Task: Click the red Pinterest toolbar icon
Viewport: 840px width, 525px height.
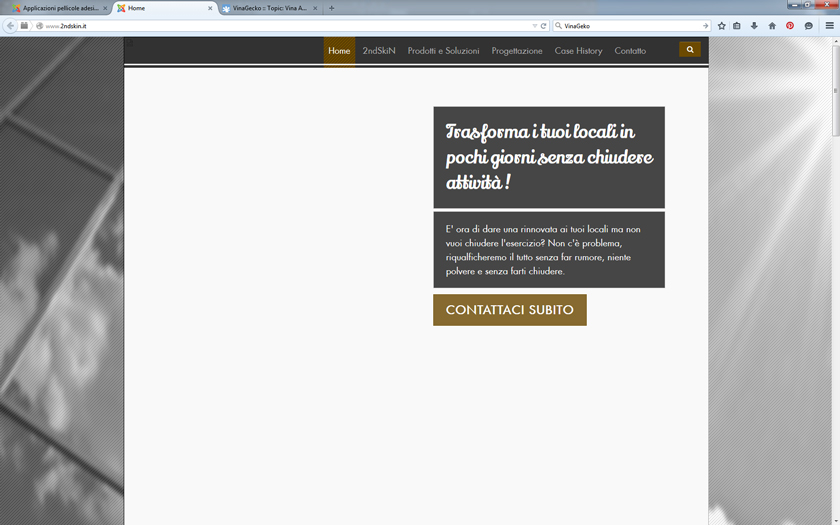Action: [790, 26]
